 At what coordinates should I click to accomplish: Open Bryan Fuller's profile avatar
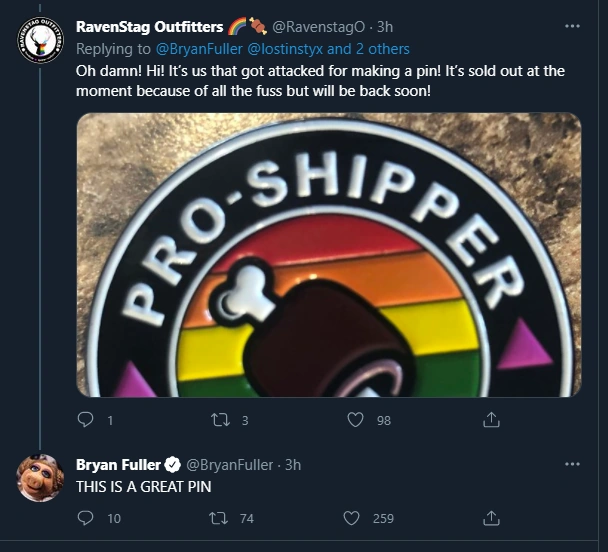(x=41, y=478)
